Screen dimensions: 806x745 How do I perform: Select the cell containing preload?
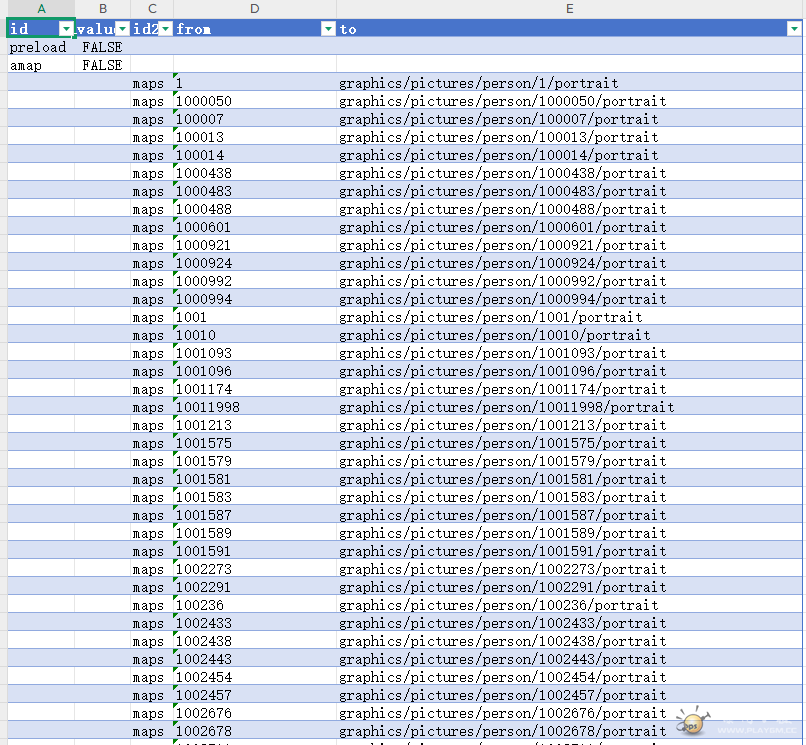pyautogui.click(x=39, y=47)
